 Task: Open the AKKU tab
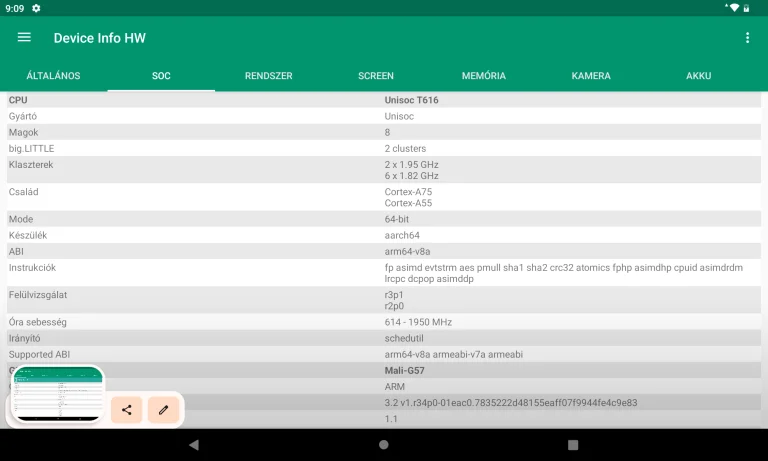[x=698, y=76]
